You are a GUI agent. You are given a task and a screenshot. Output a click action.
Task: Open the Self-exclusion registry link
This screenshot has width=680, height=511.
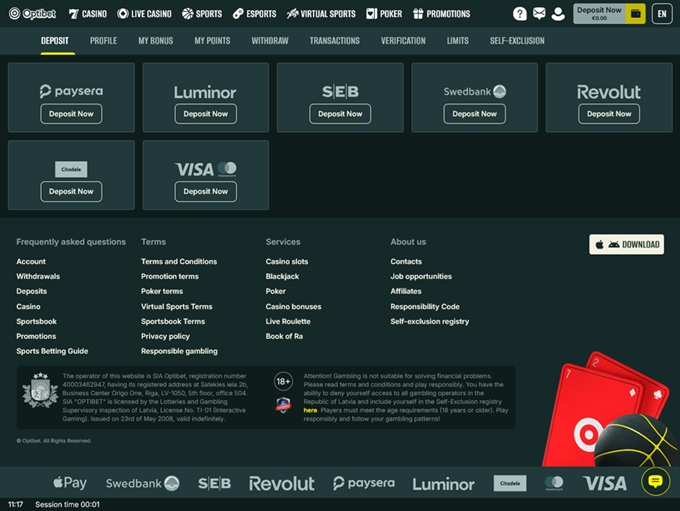click(429, 321)
